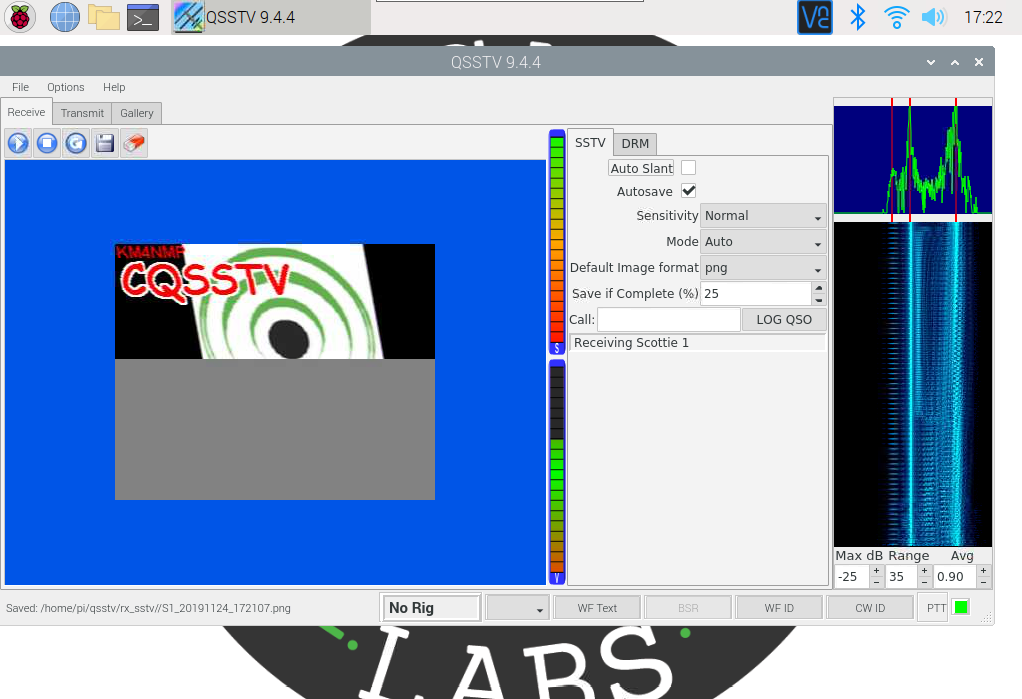
Task: Save the received image with the floppy icon
Action: [104, 142]
